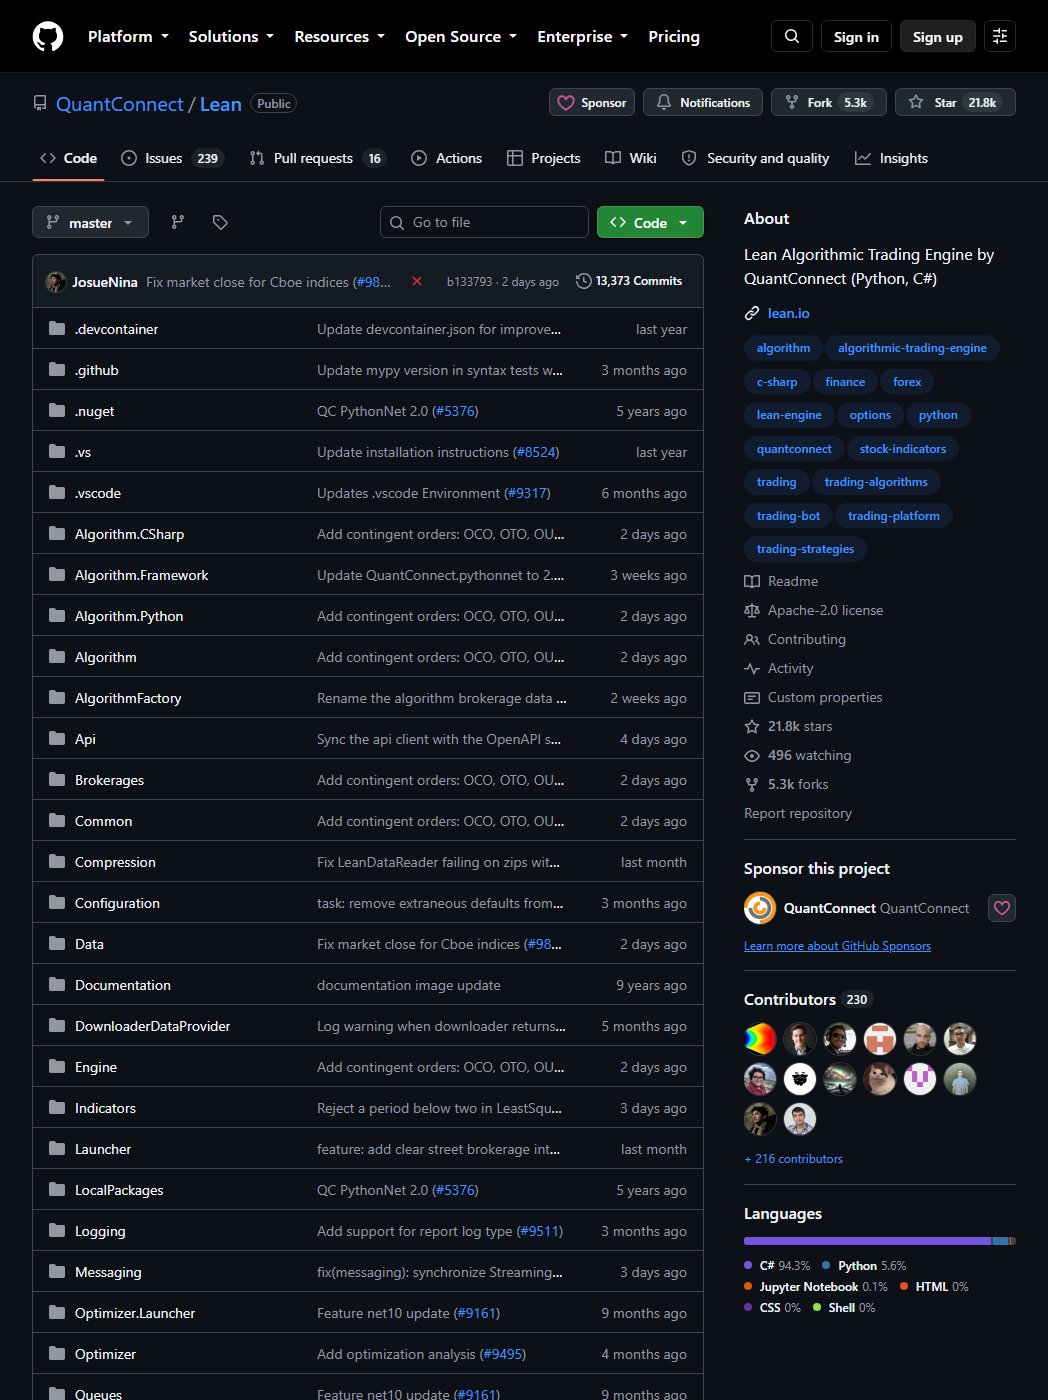Click the QuantConnect sponsor avatar logo
Viewport: 1048px width, 1400px height.
point(760,908)
